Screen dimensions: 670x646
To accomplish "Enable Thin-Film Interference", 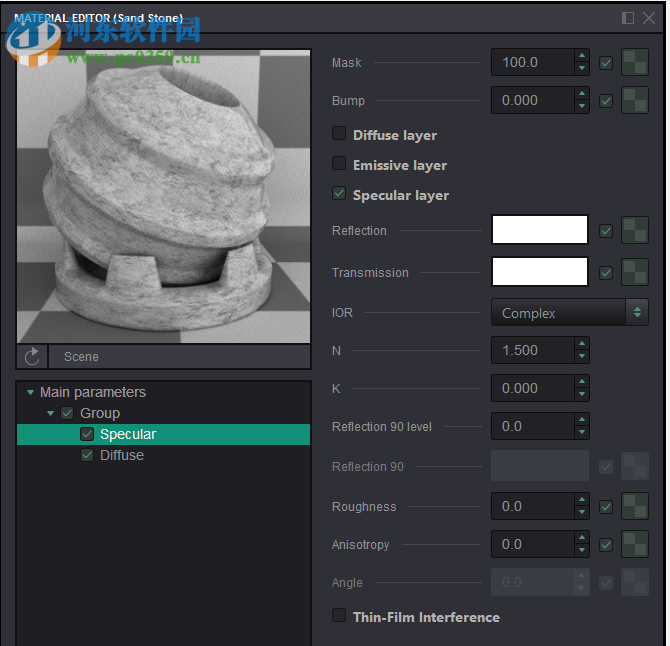I will 339,615.
